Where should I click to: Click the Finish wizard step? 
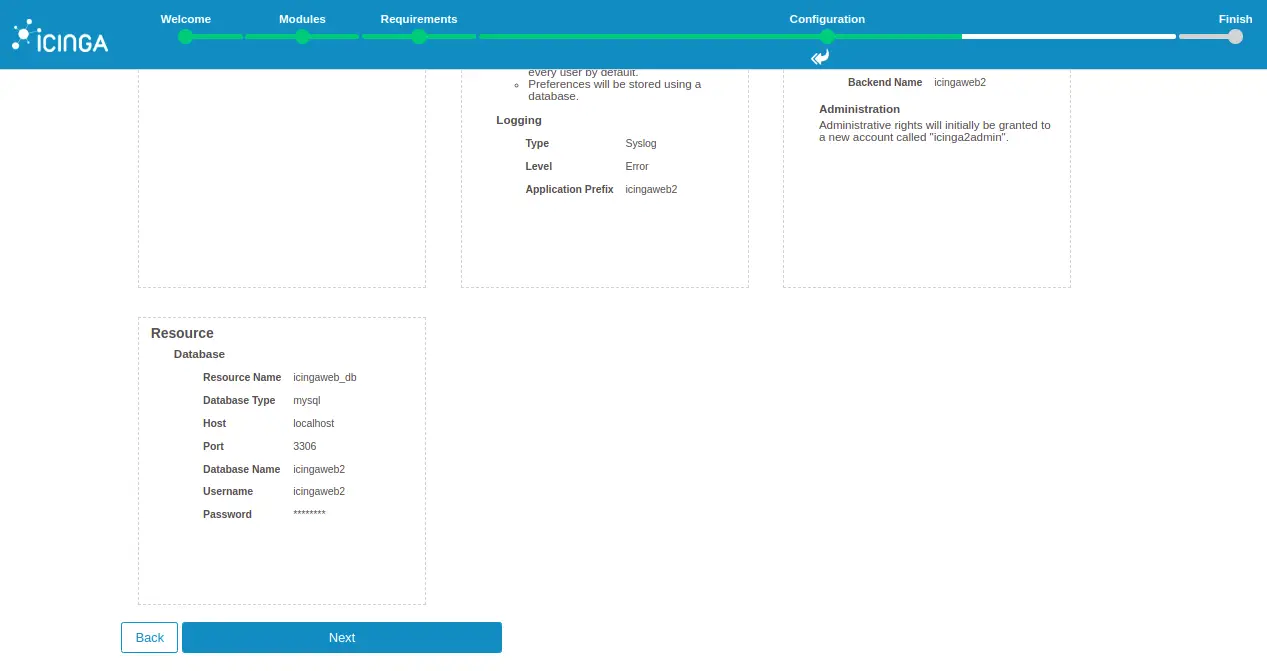coord(1235,19)
